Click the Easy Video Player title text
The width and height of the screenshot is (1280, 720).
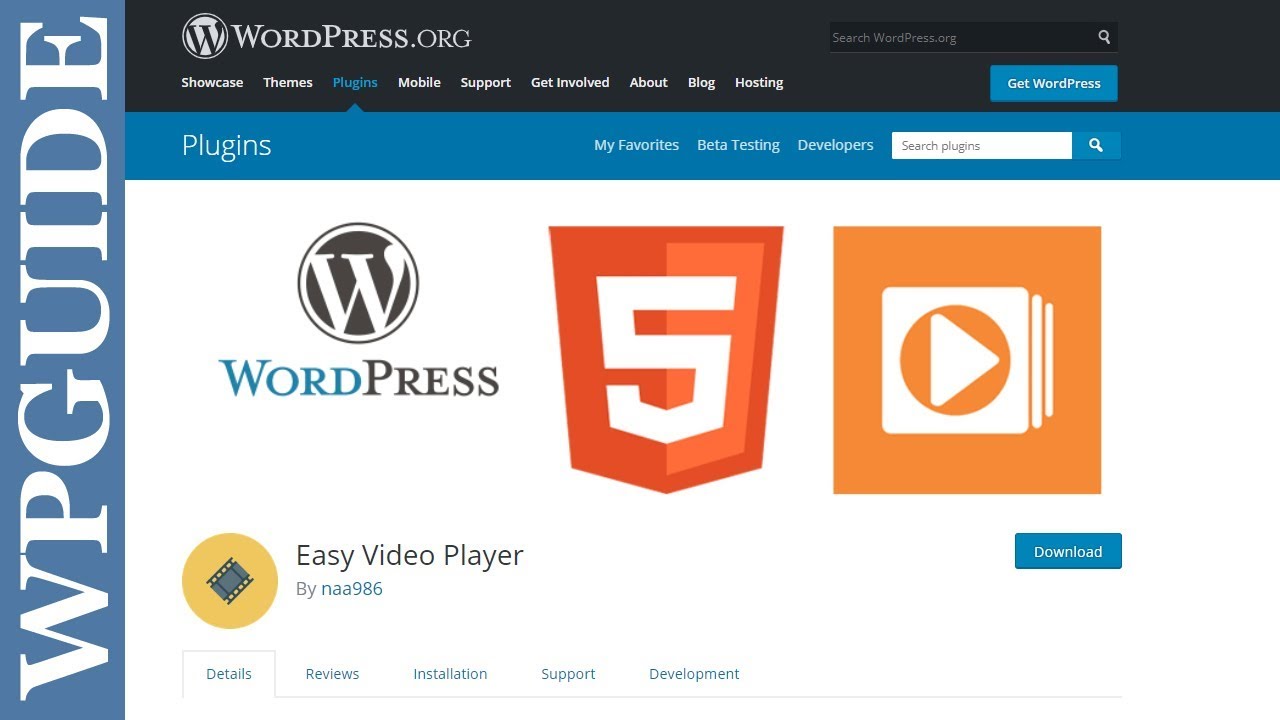410,554
